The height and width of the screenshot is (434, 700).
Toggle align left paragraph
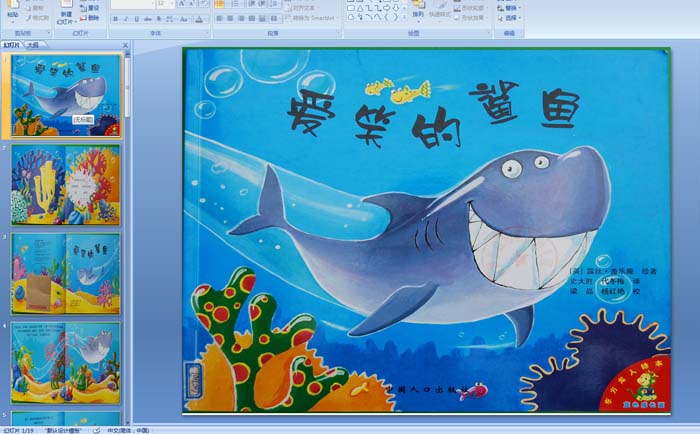[220, 18]
